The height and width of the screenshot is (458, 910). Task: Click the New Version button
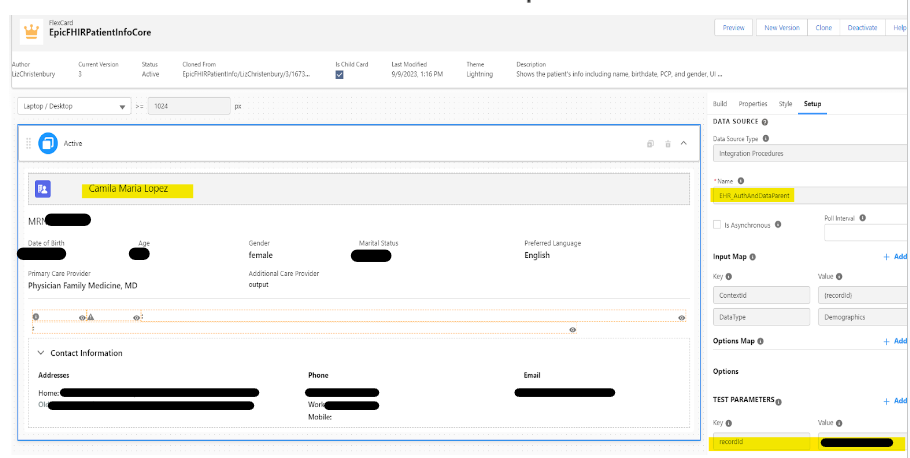point(782,27)
